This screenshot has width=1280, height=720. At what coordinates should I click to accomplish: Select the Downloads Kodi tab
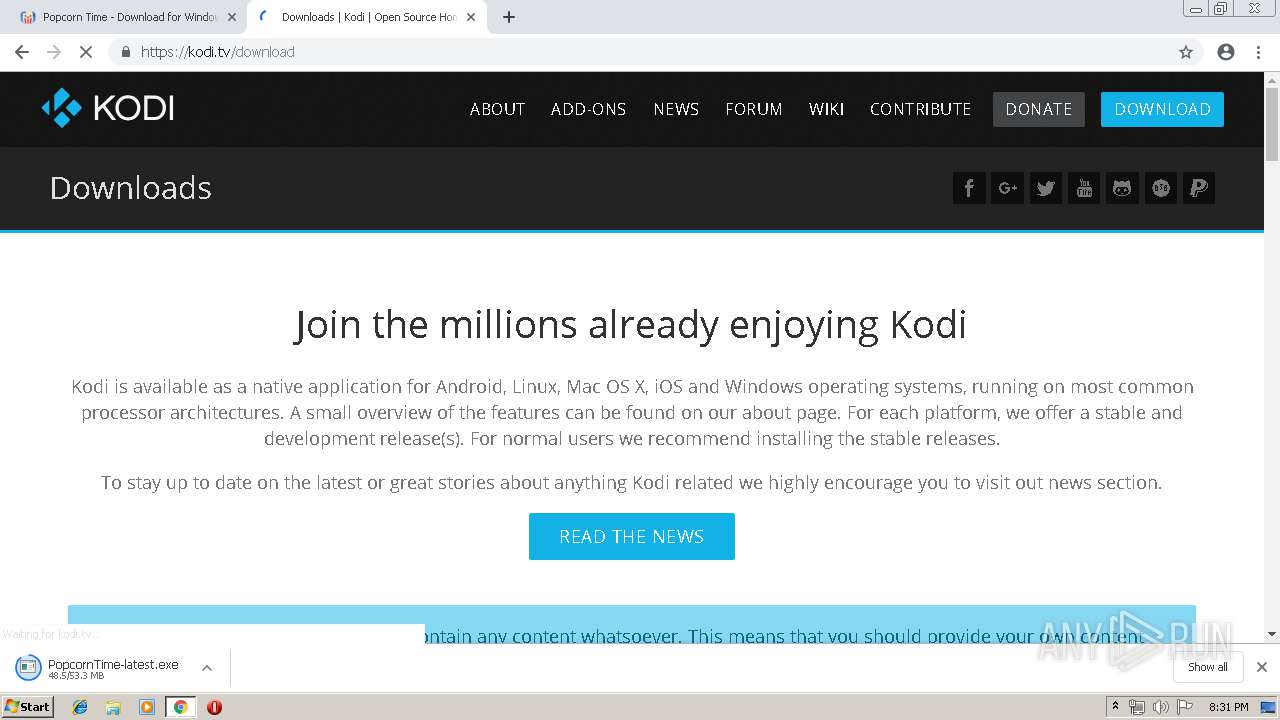coord(365,17)
